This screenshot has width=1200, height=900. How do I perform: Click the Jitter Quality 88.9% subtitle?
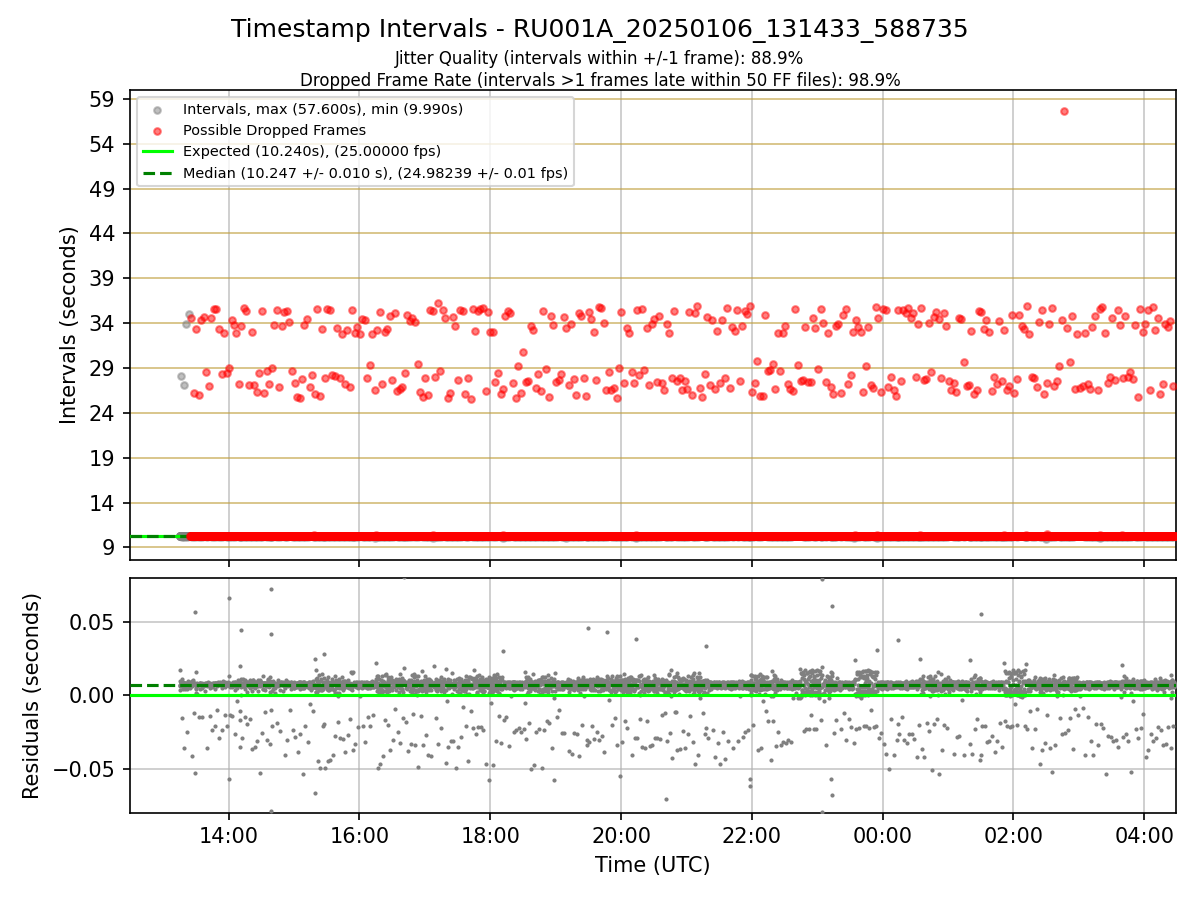tap(599, 58)
